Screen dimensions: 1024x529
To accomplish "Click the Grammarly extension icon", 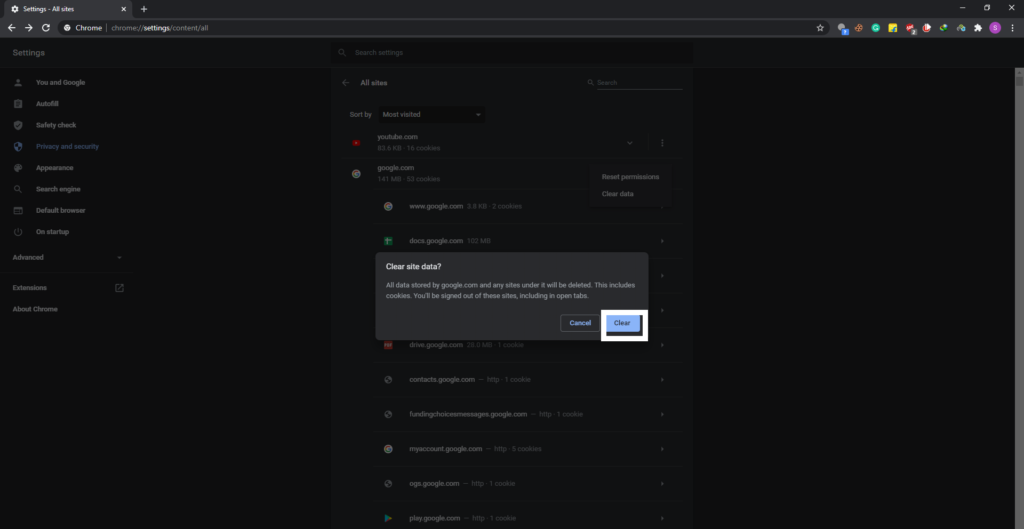I will (876, 28).
